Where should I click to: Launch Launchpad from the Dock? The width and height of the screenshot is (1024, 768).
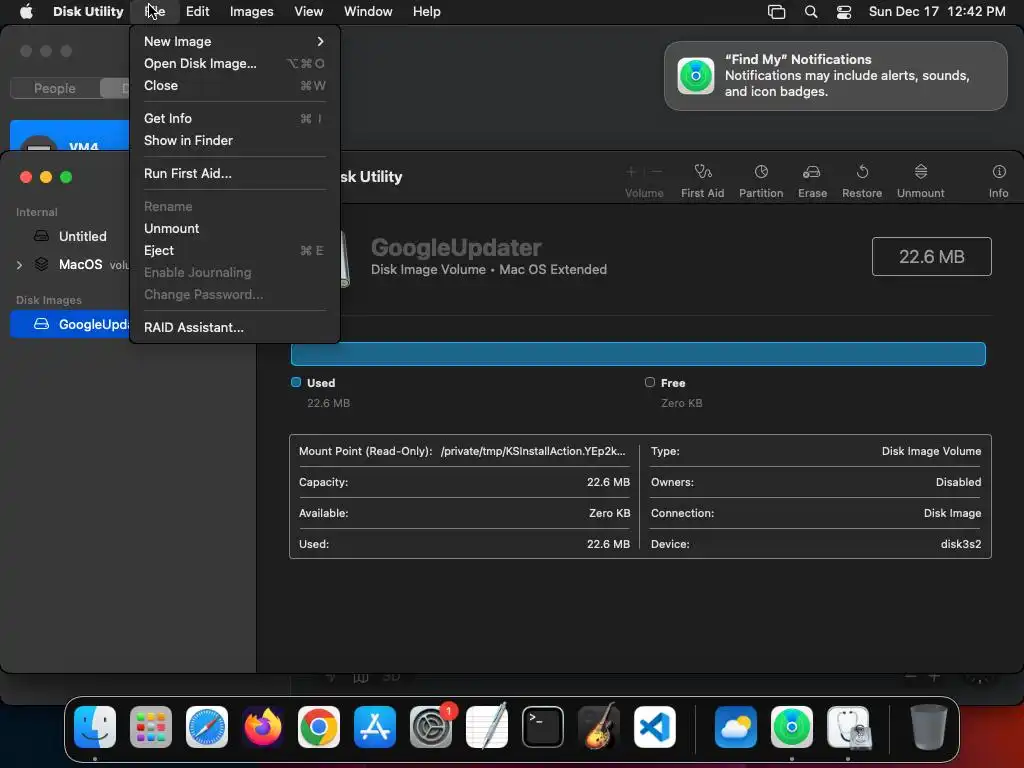click(151, 727)
